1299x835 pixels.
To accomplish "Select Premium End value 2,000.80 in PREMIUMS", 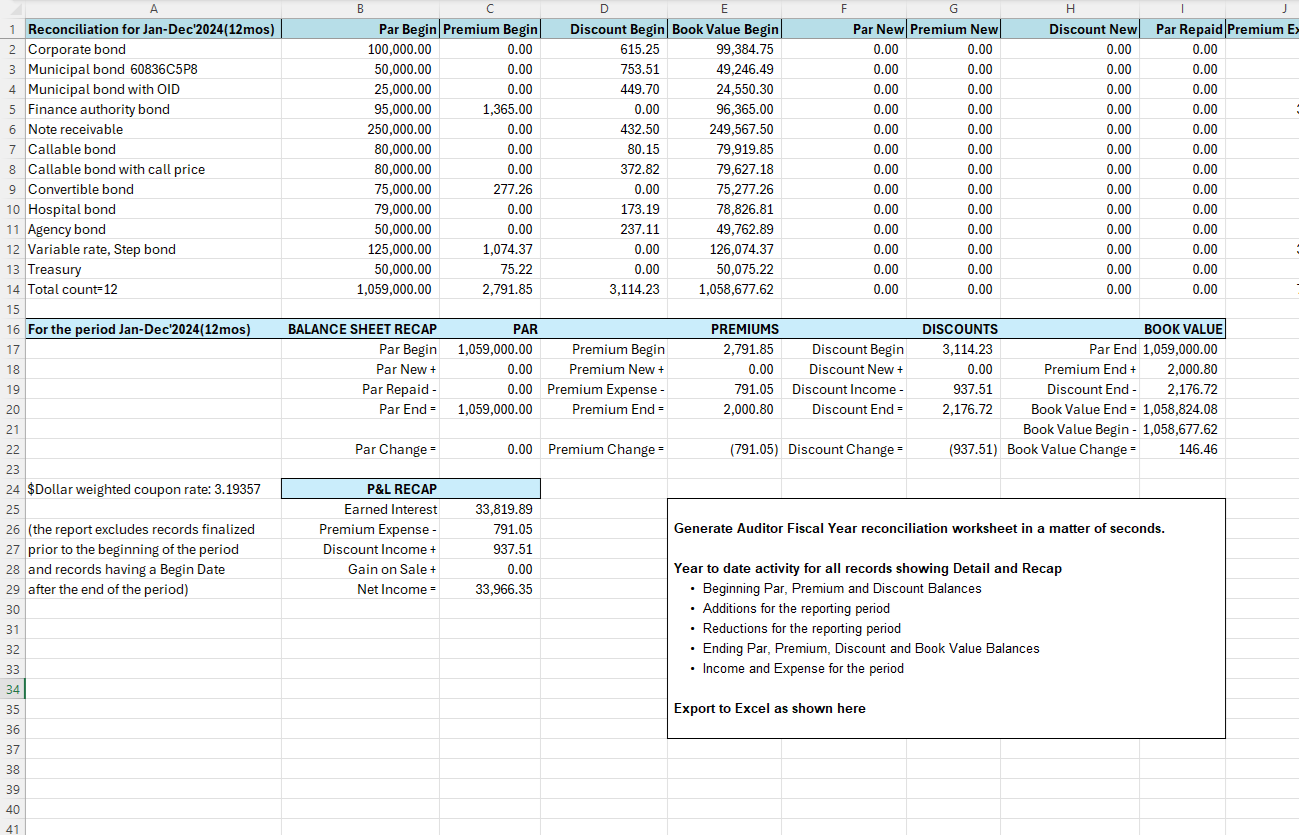I will (725, 409).
